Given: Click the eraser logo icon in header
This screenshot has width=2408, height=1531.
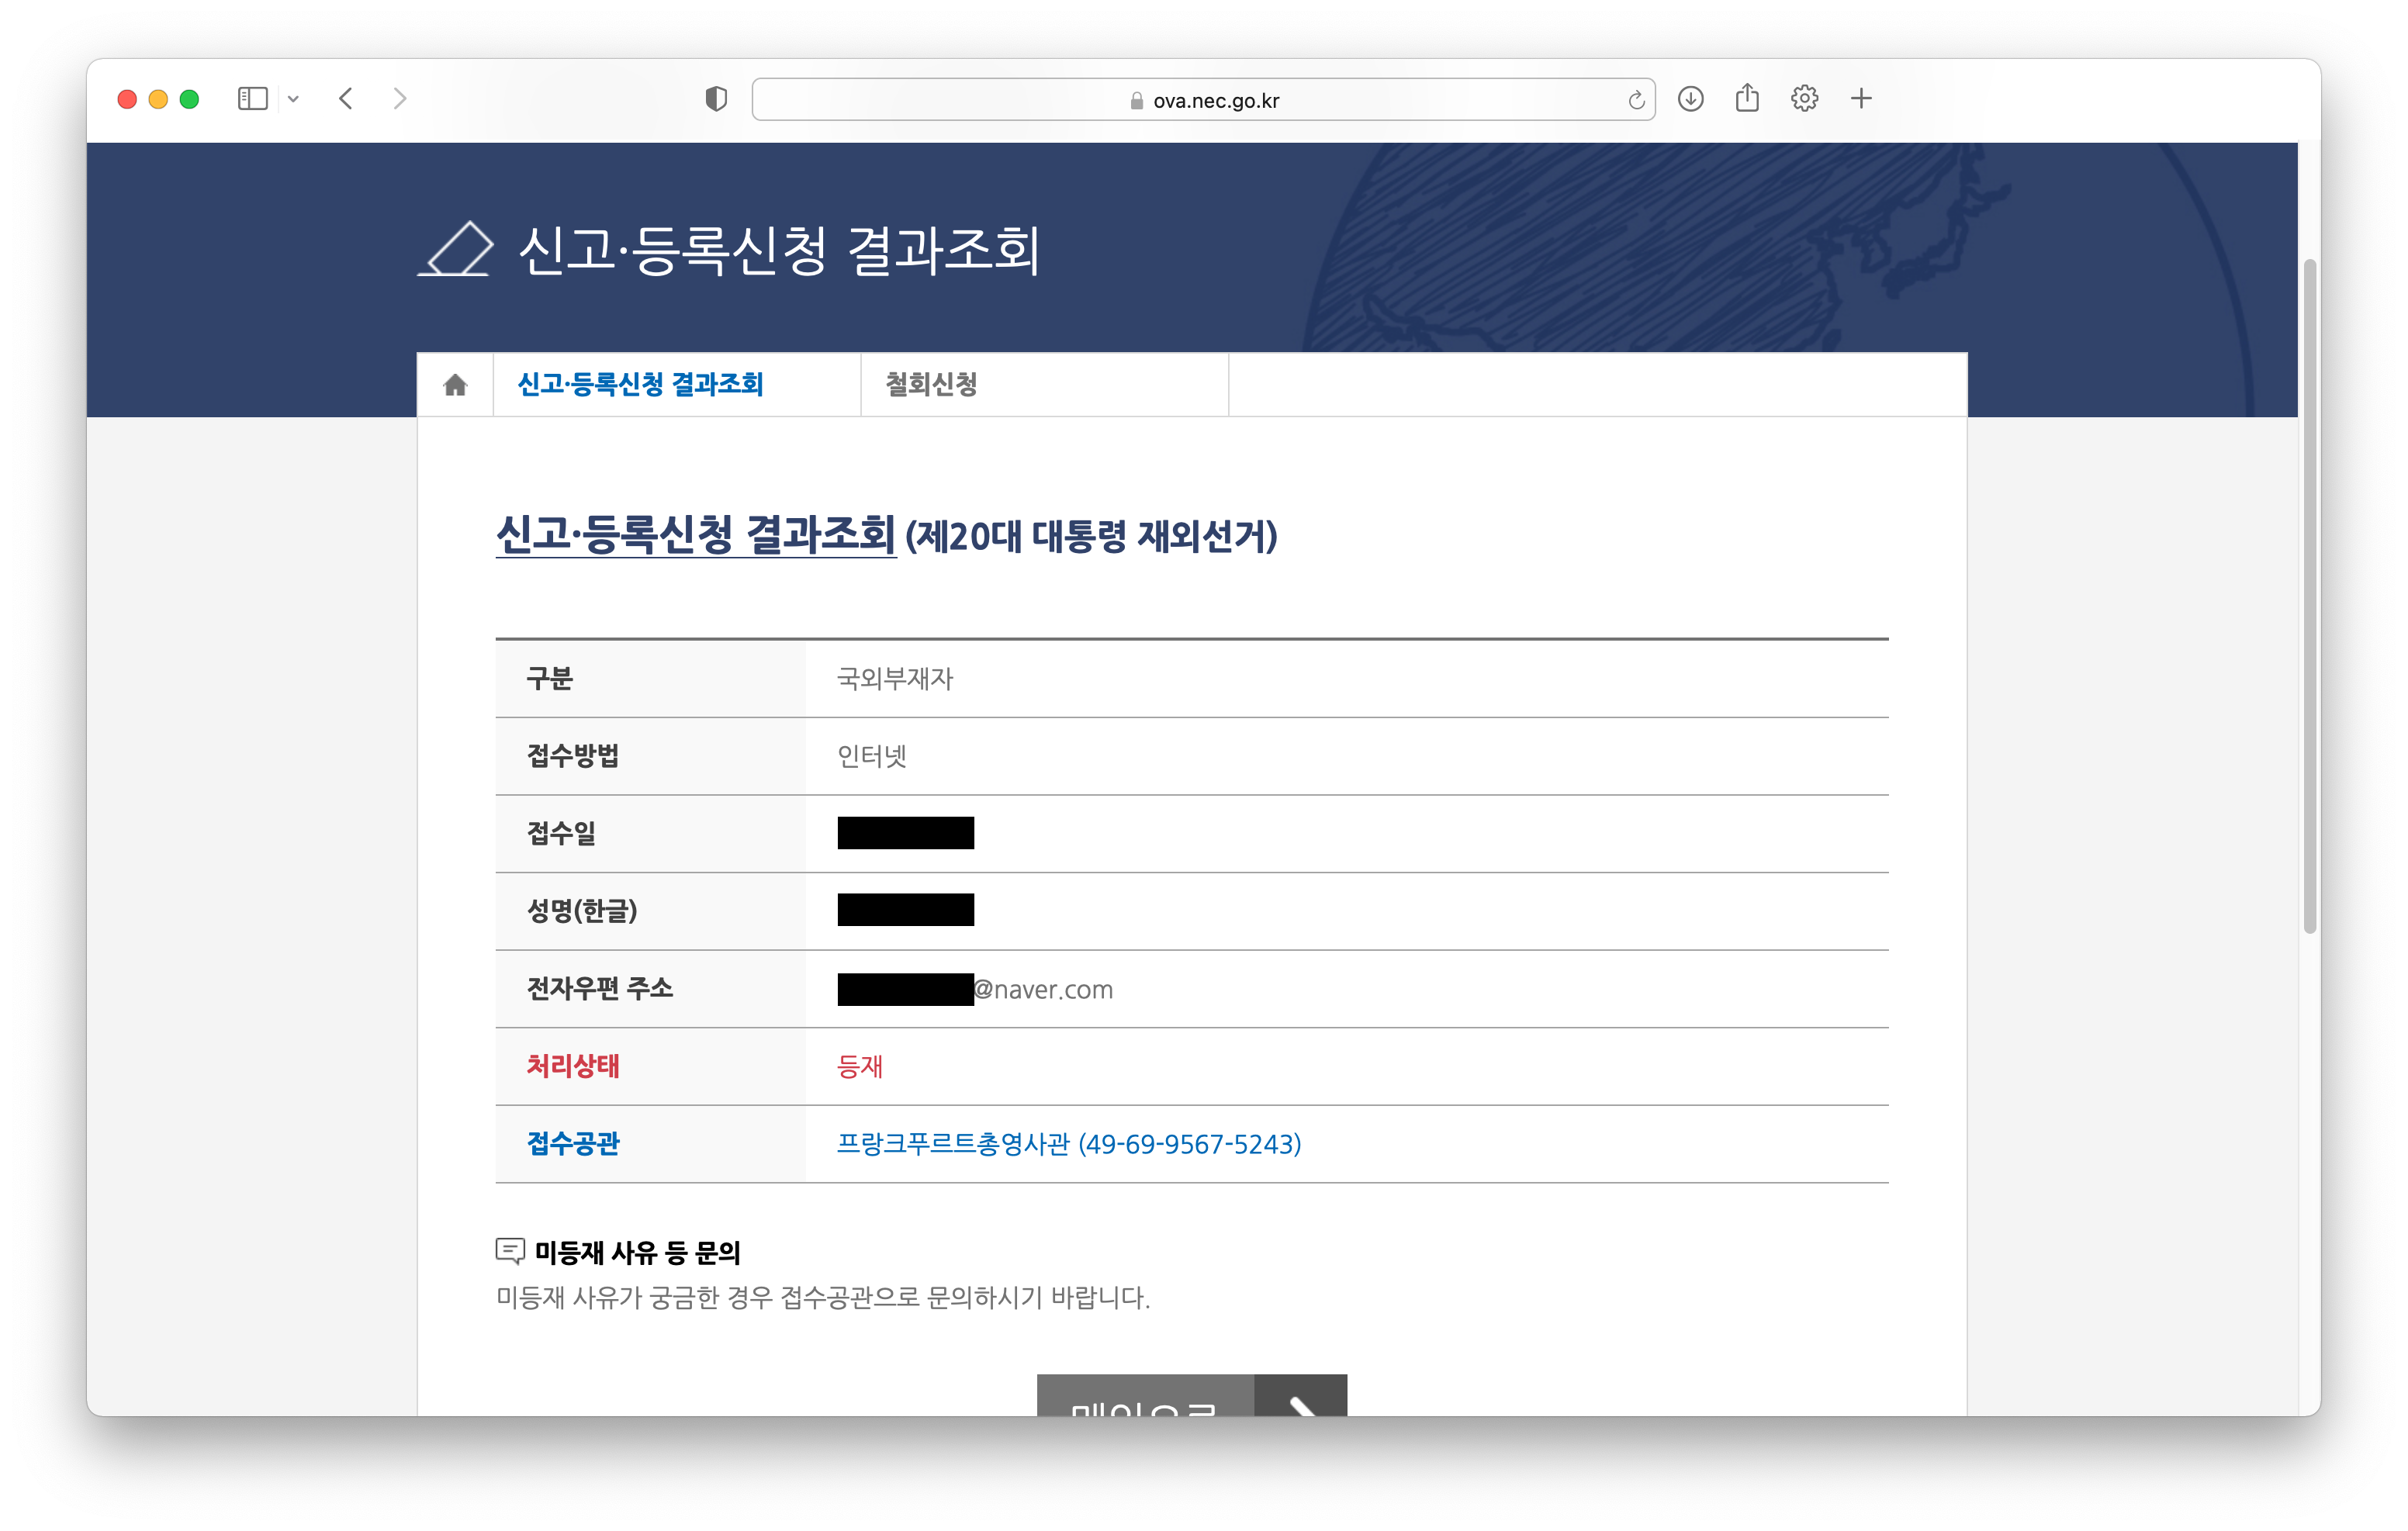Looking at the screenshot, I should [x=456, y=248].
